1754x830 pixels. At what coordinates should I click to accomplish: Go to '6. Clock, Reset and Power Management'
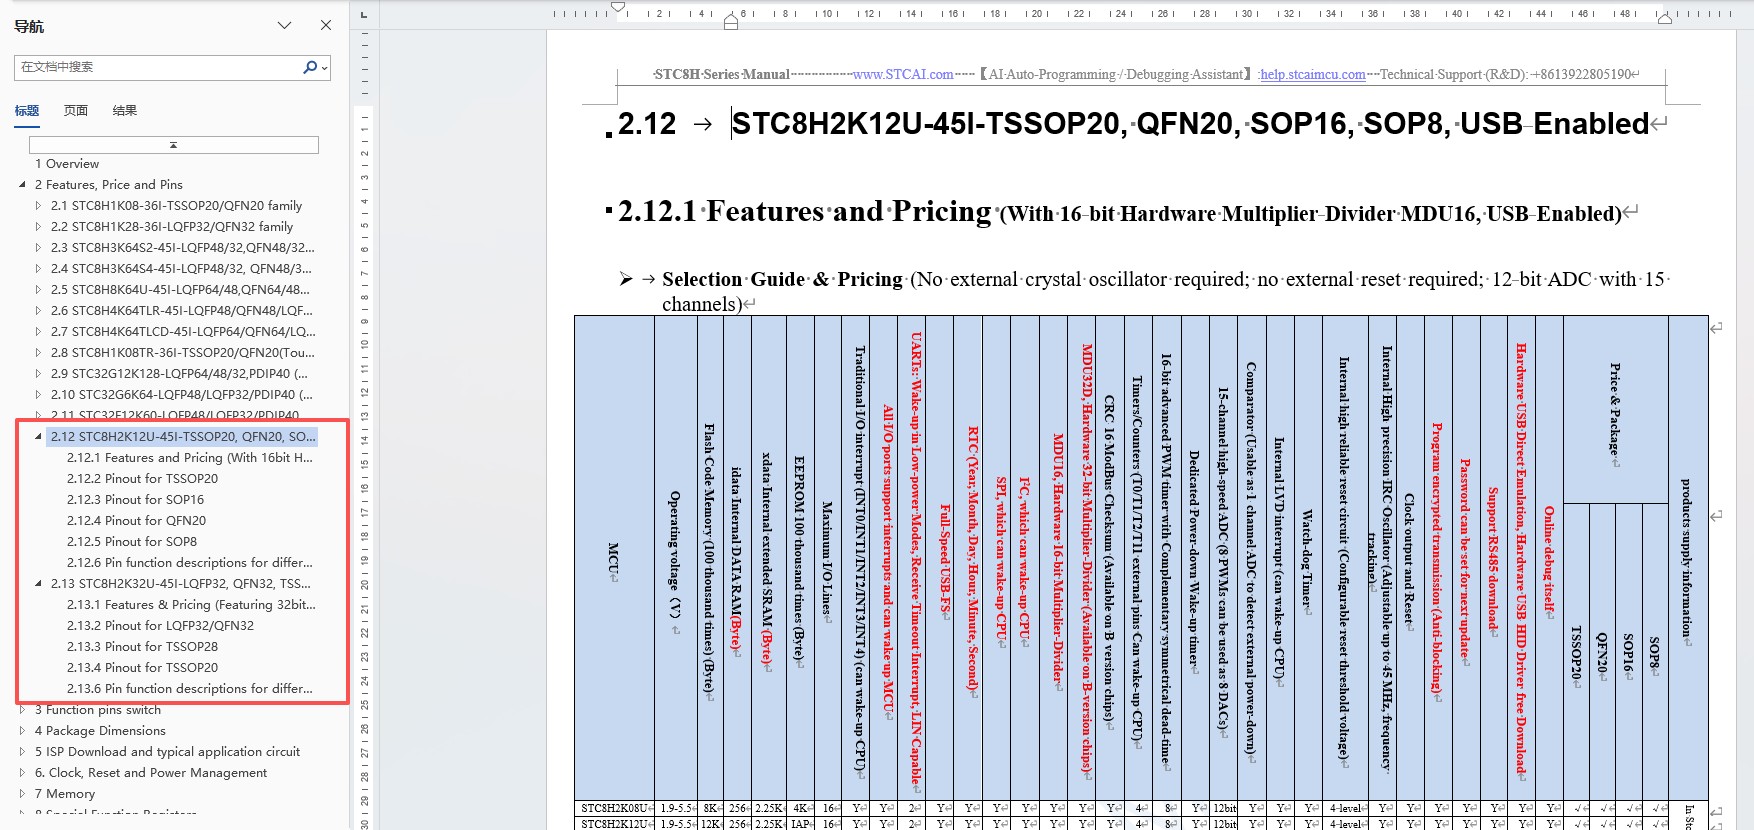[151, 773]
